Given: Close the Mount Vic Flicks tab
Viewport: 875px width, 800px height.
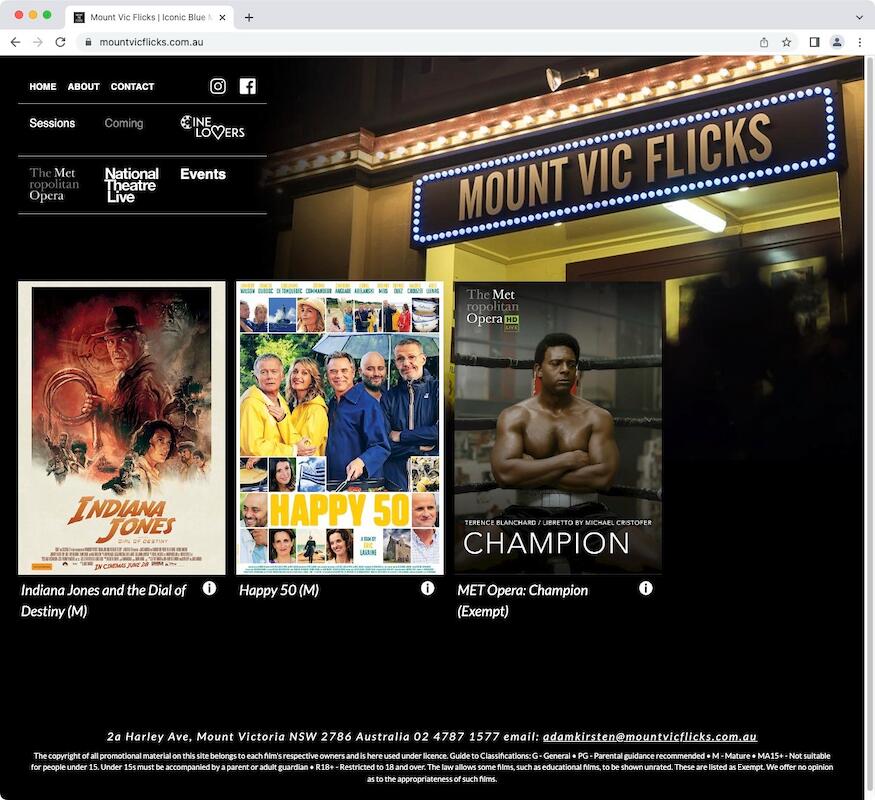Looking at the screenshot, I should (222, 17).
